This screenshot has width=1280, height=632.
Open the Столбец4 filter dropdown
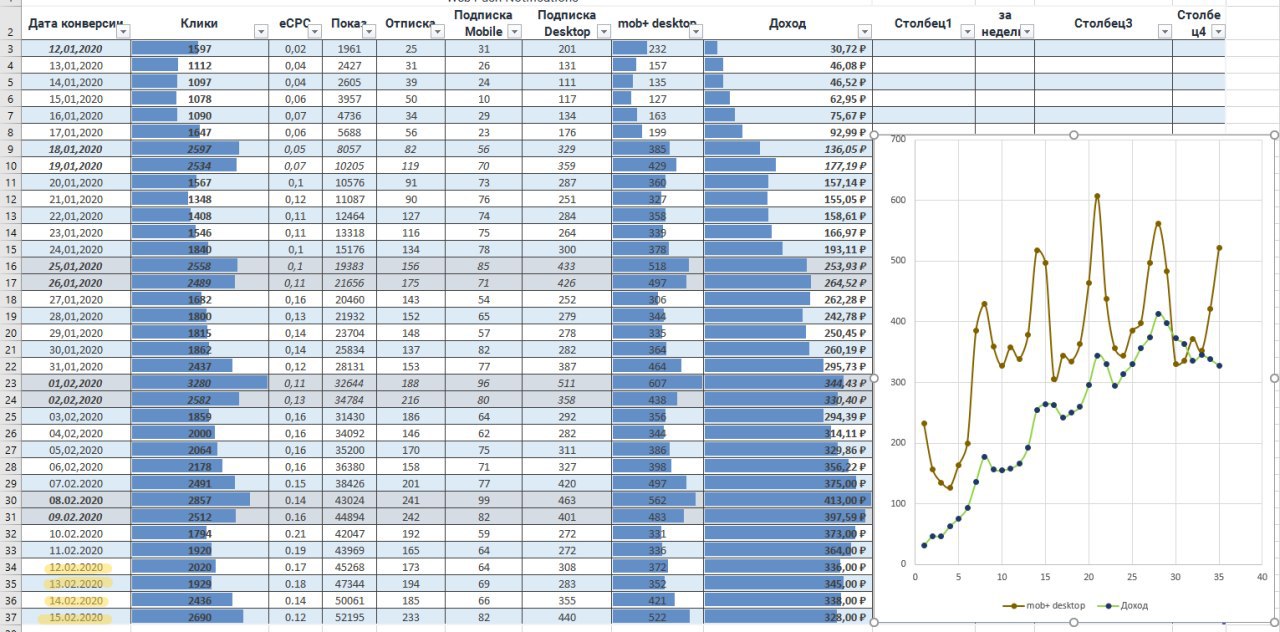click(1217, 32)
